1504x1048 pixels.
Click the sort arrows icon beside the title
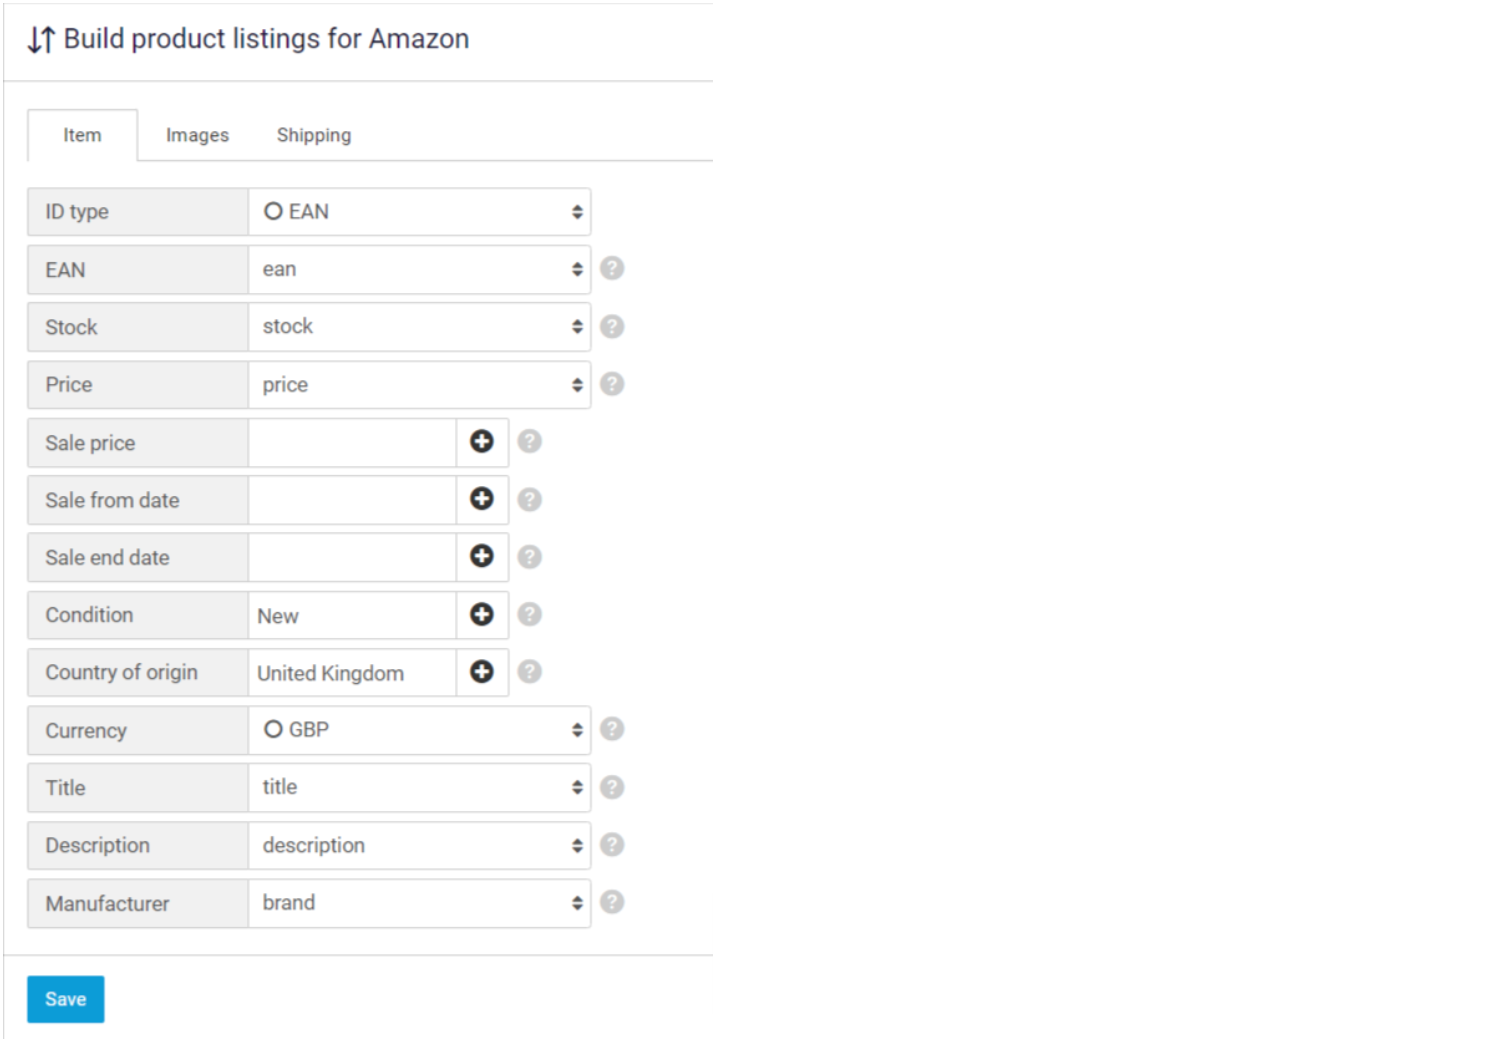(39, 39)
